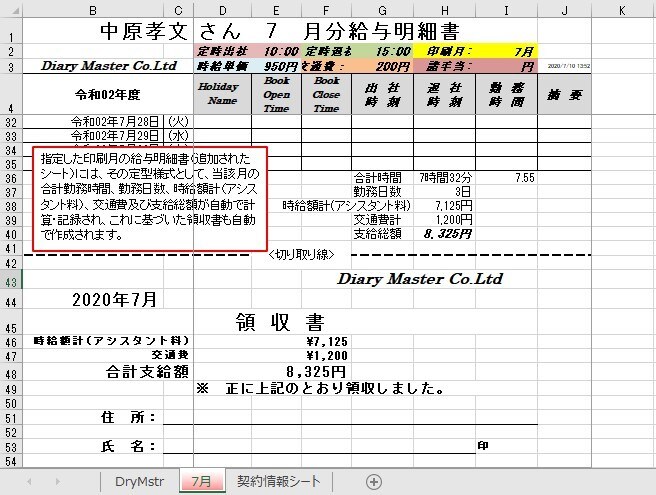656x495 pixels.
Task: Click the red-bordered explanation text box
Action: (x=149, y=199)
